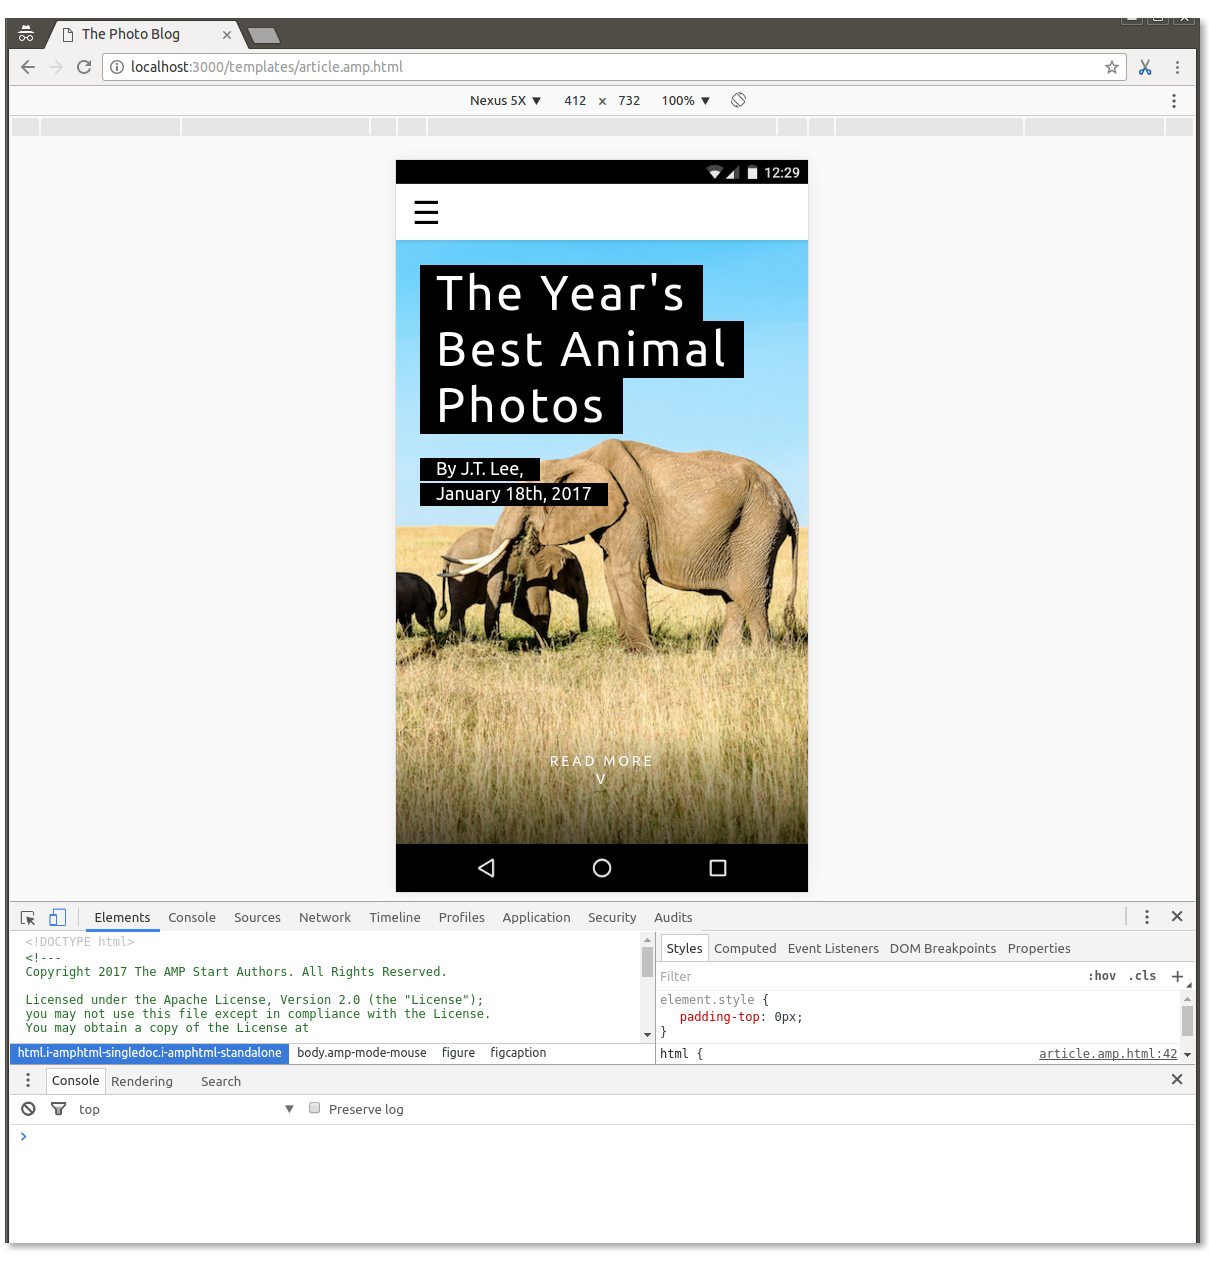Switch to the Network tab

click(324, 917)
